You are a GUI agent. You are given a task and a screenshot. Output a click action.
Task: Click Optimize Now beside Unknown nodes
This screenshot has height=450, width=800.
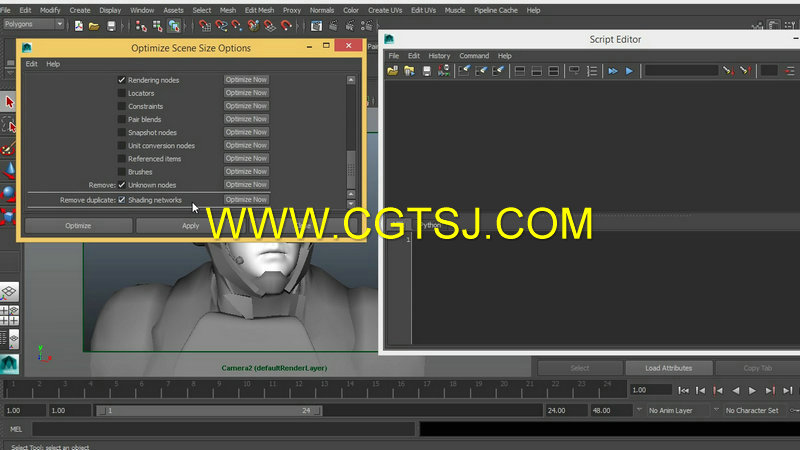pyautogui.click(x=246, y=185)
